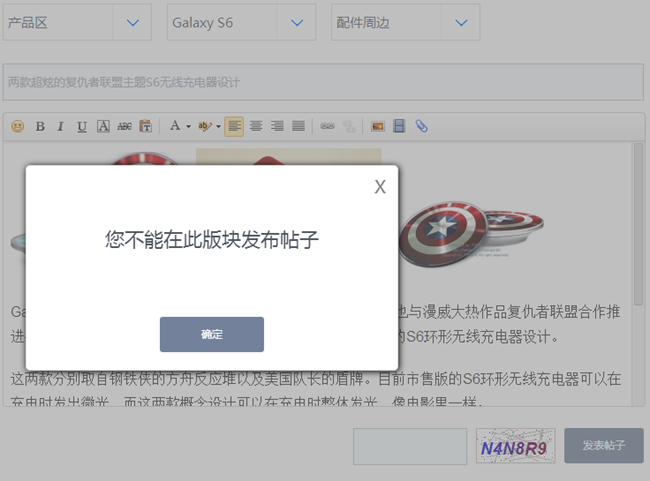Insert a hyperlink with the link icon
This screenshot has height=481, width=650.
[327, 126]
